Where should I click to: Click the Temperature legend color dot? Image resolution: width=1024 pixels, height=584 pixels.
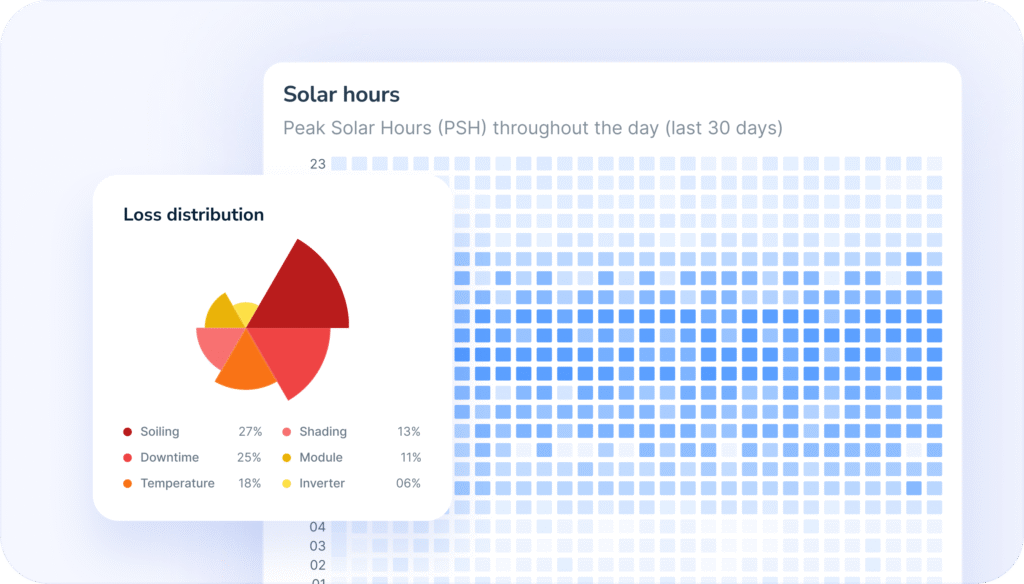point(127,484)
